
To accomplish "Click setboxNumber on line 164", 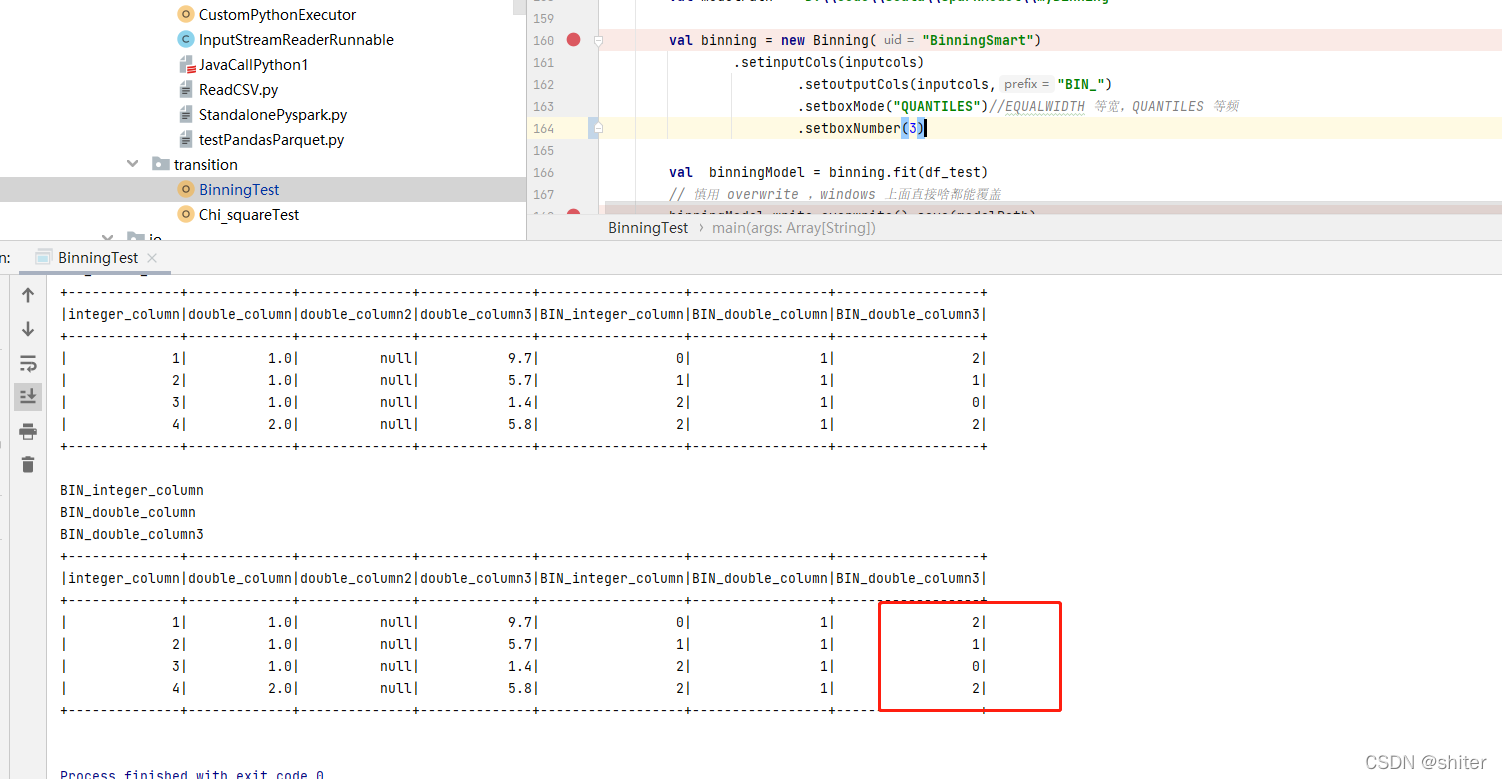I will [853, 128].
